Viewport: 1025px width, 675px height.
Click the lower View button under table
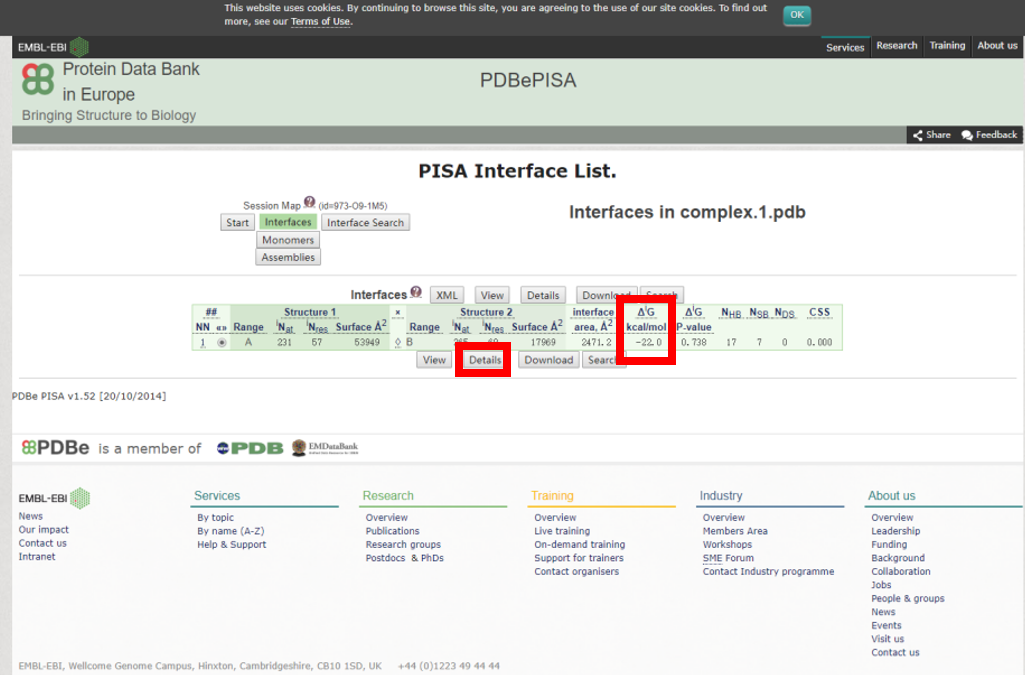434,360
